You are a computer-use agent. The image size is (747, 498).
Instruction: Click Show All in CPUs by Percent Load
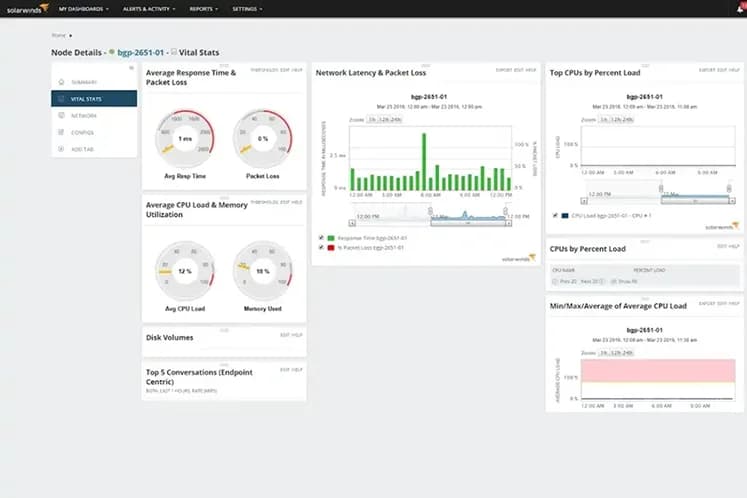(625, 282)
